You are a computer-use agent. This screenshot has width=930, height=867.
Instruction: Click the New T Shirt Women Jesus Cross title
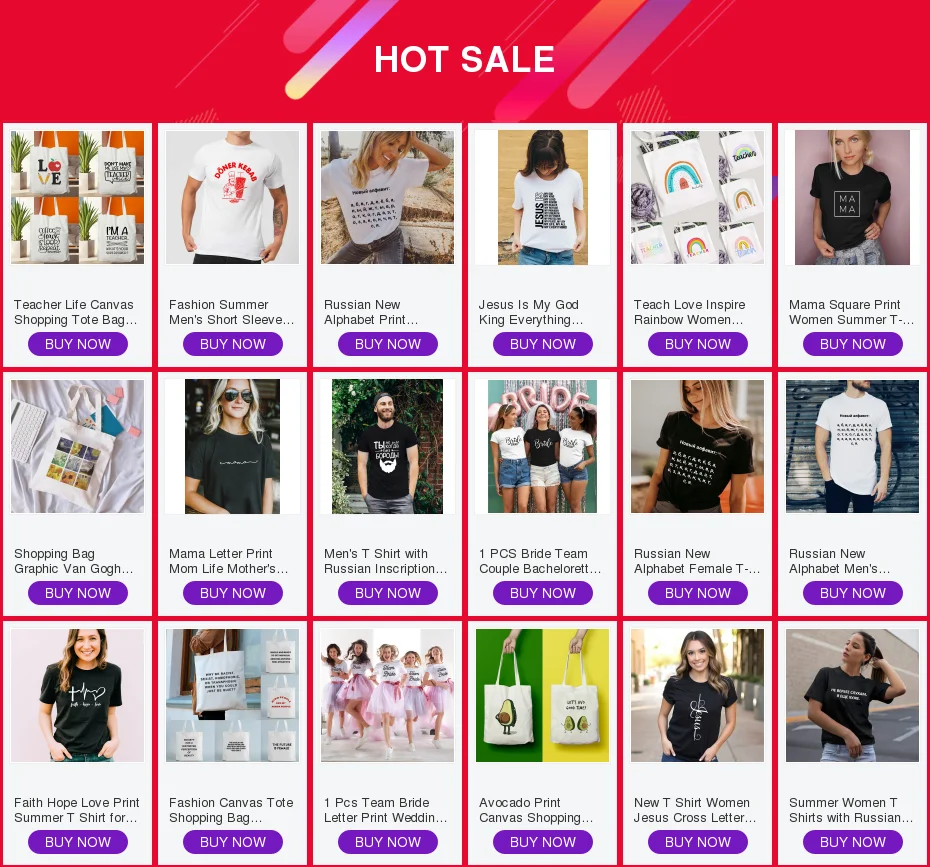coord(695,810)
